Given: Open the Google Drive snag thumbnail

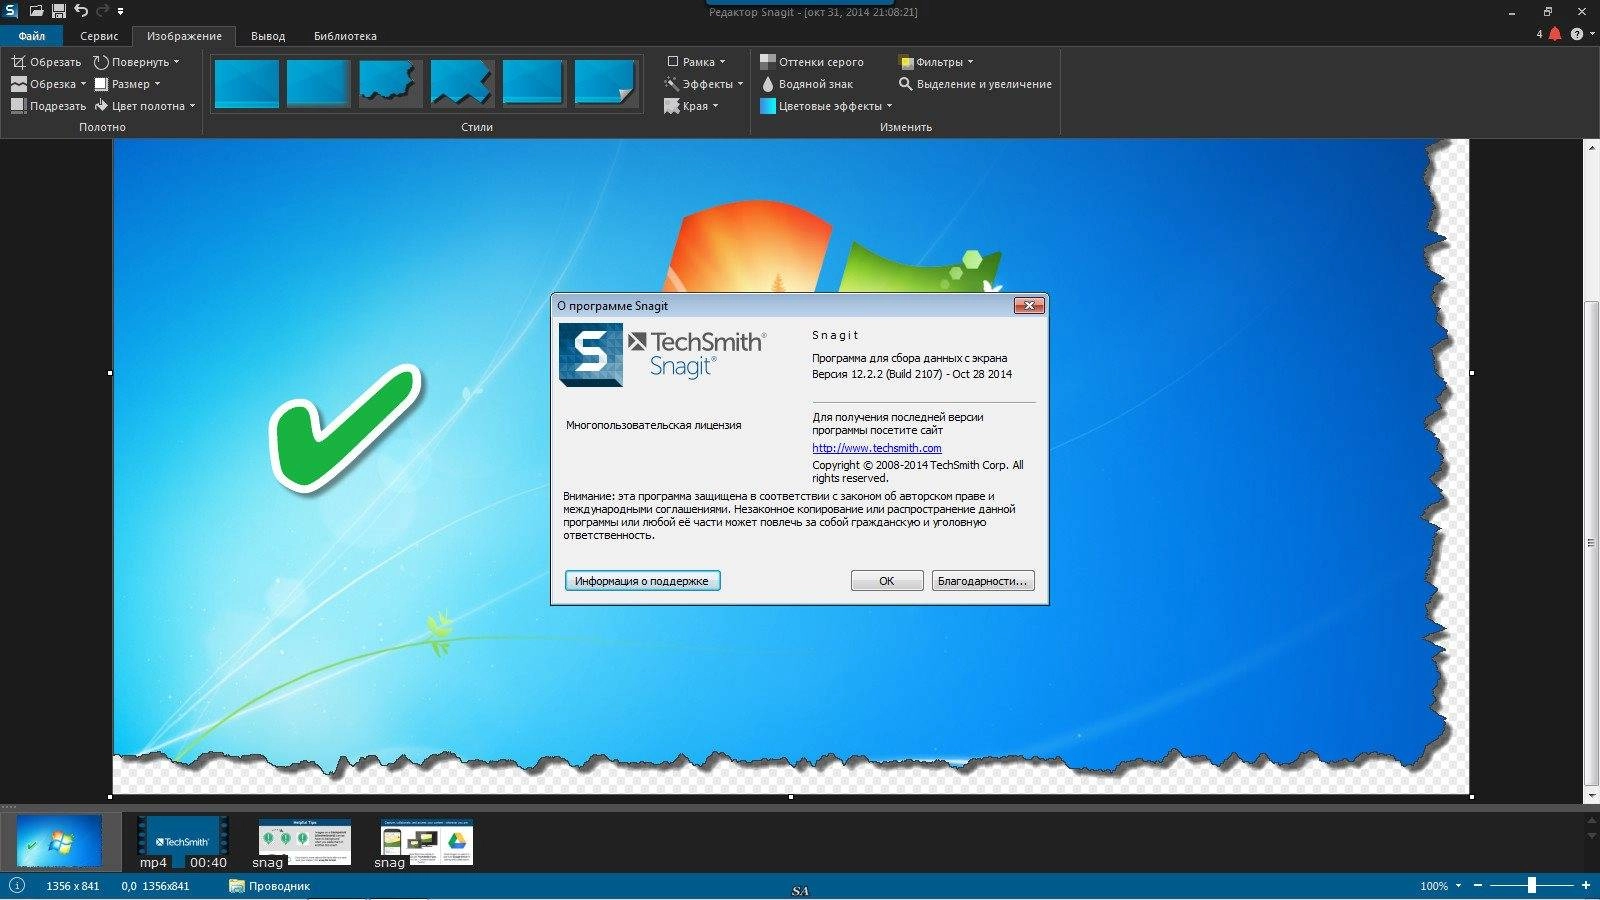Looking at the screenshot, I should click(427, 842).
